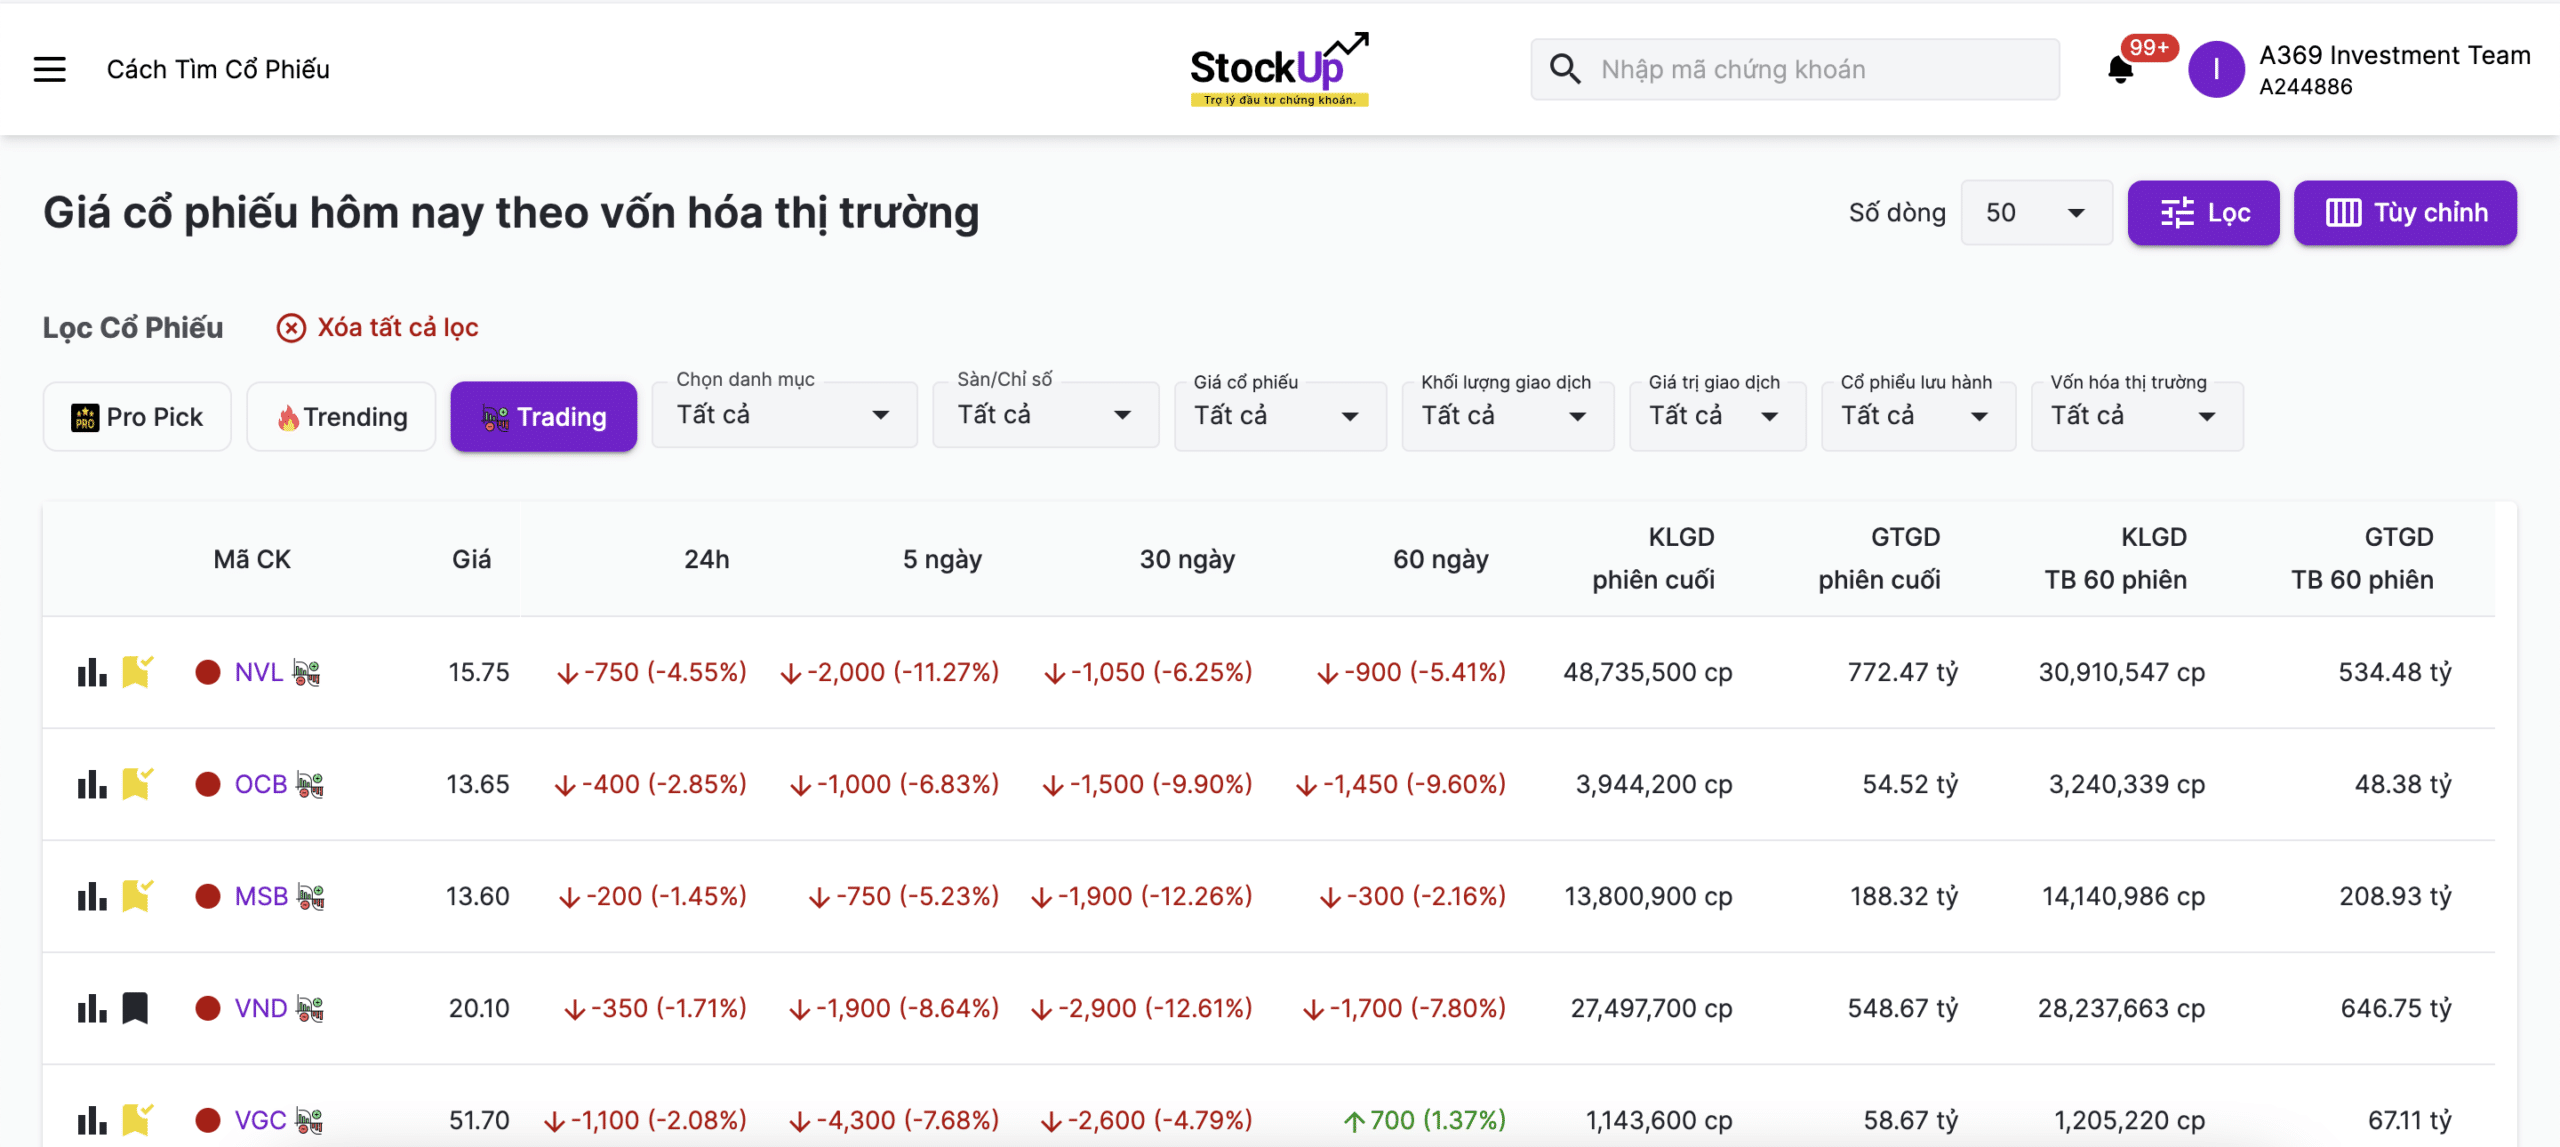Click VGC's 700 (1.37%) gain cell
Screen dimensions: 2560x1147
1424,1120
